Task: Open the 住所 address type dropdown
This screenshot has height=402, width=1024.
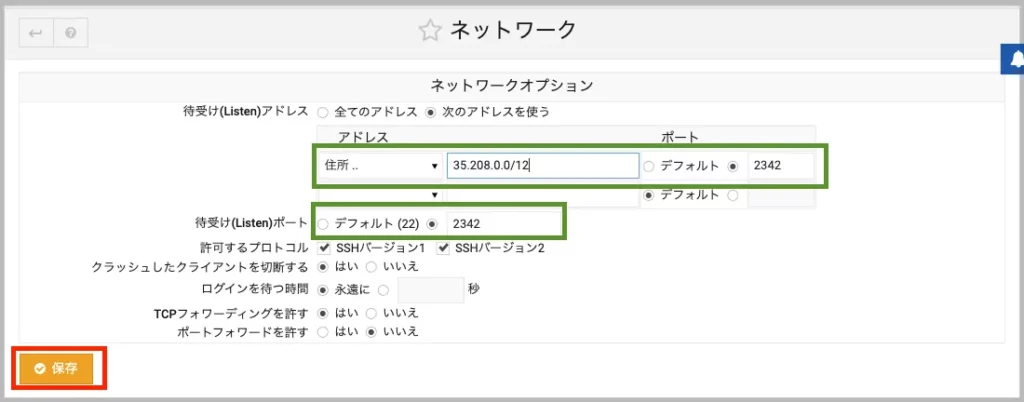Action: (380, 166)
